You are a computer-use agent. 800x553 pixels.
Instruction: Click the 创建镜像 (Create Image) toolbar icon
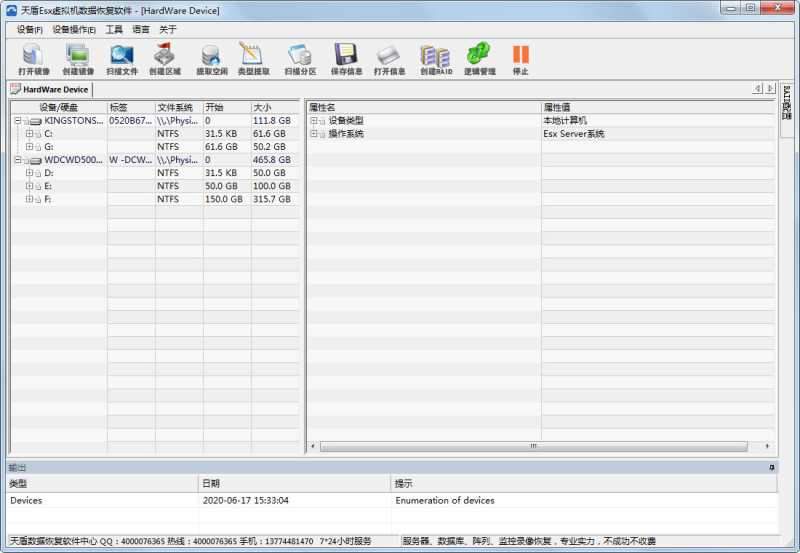click(78, 55)
